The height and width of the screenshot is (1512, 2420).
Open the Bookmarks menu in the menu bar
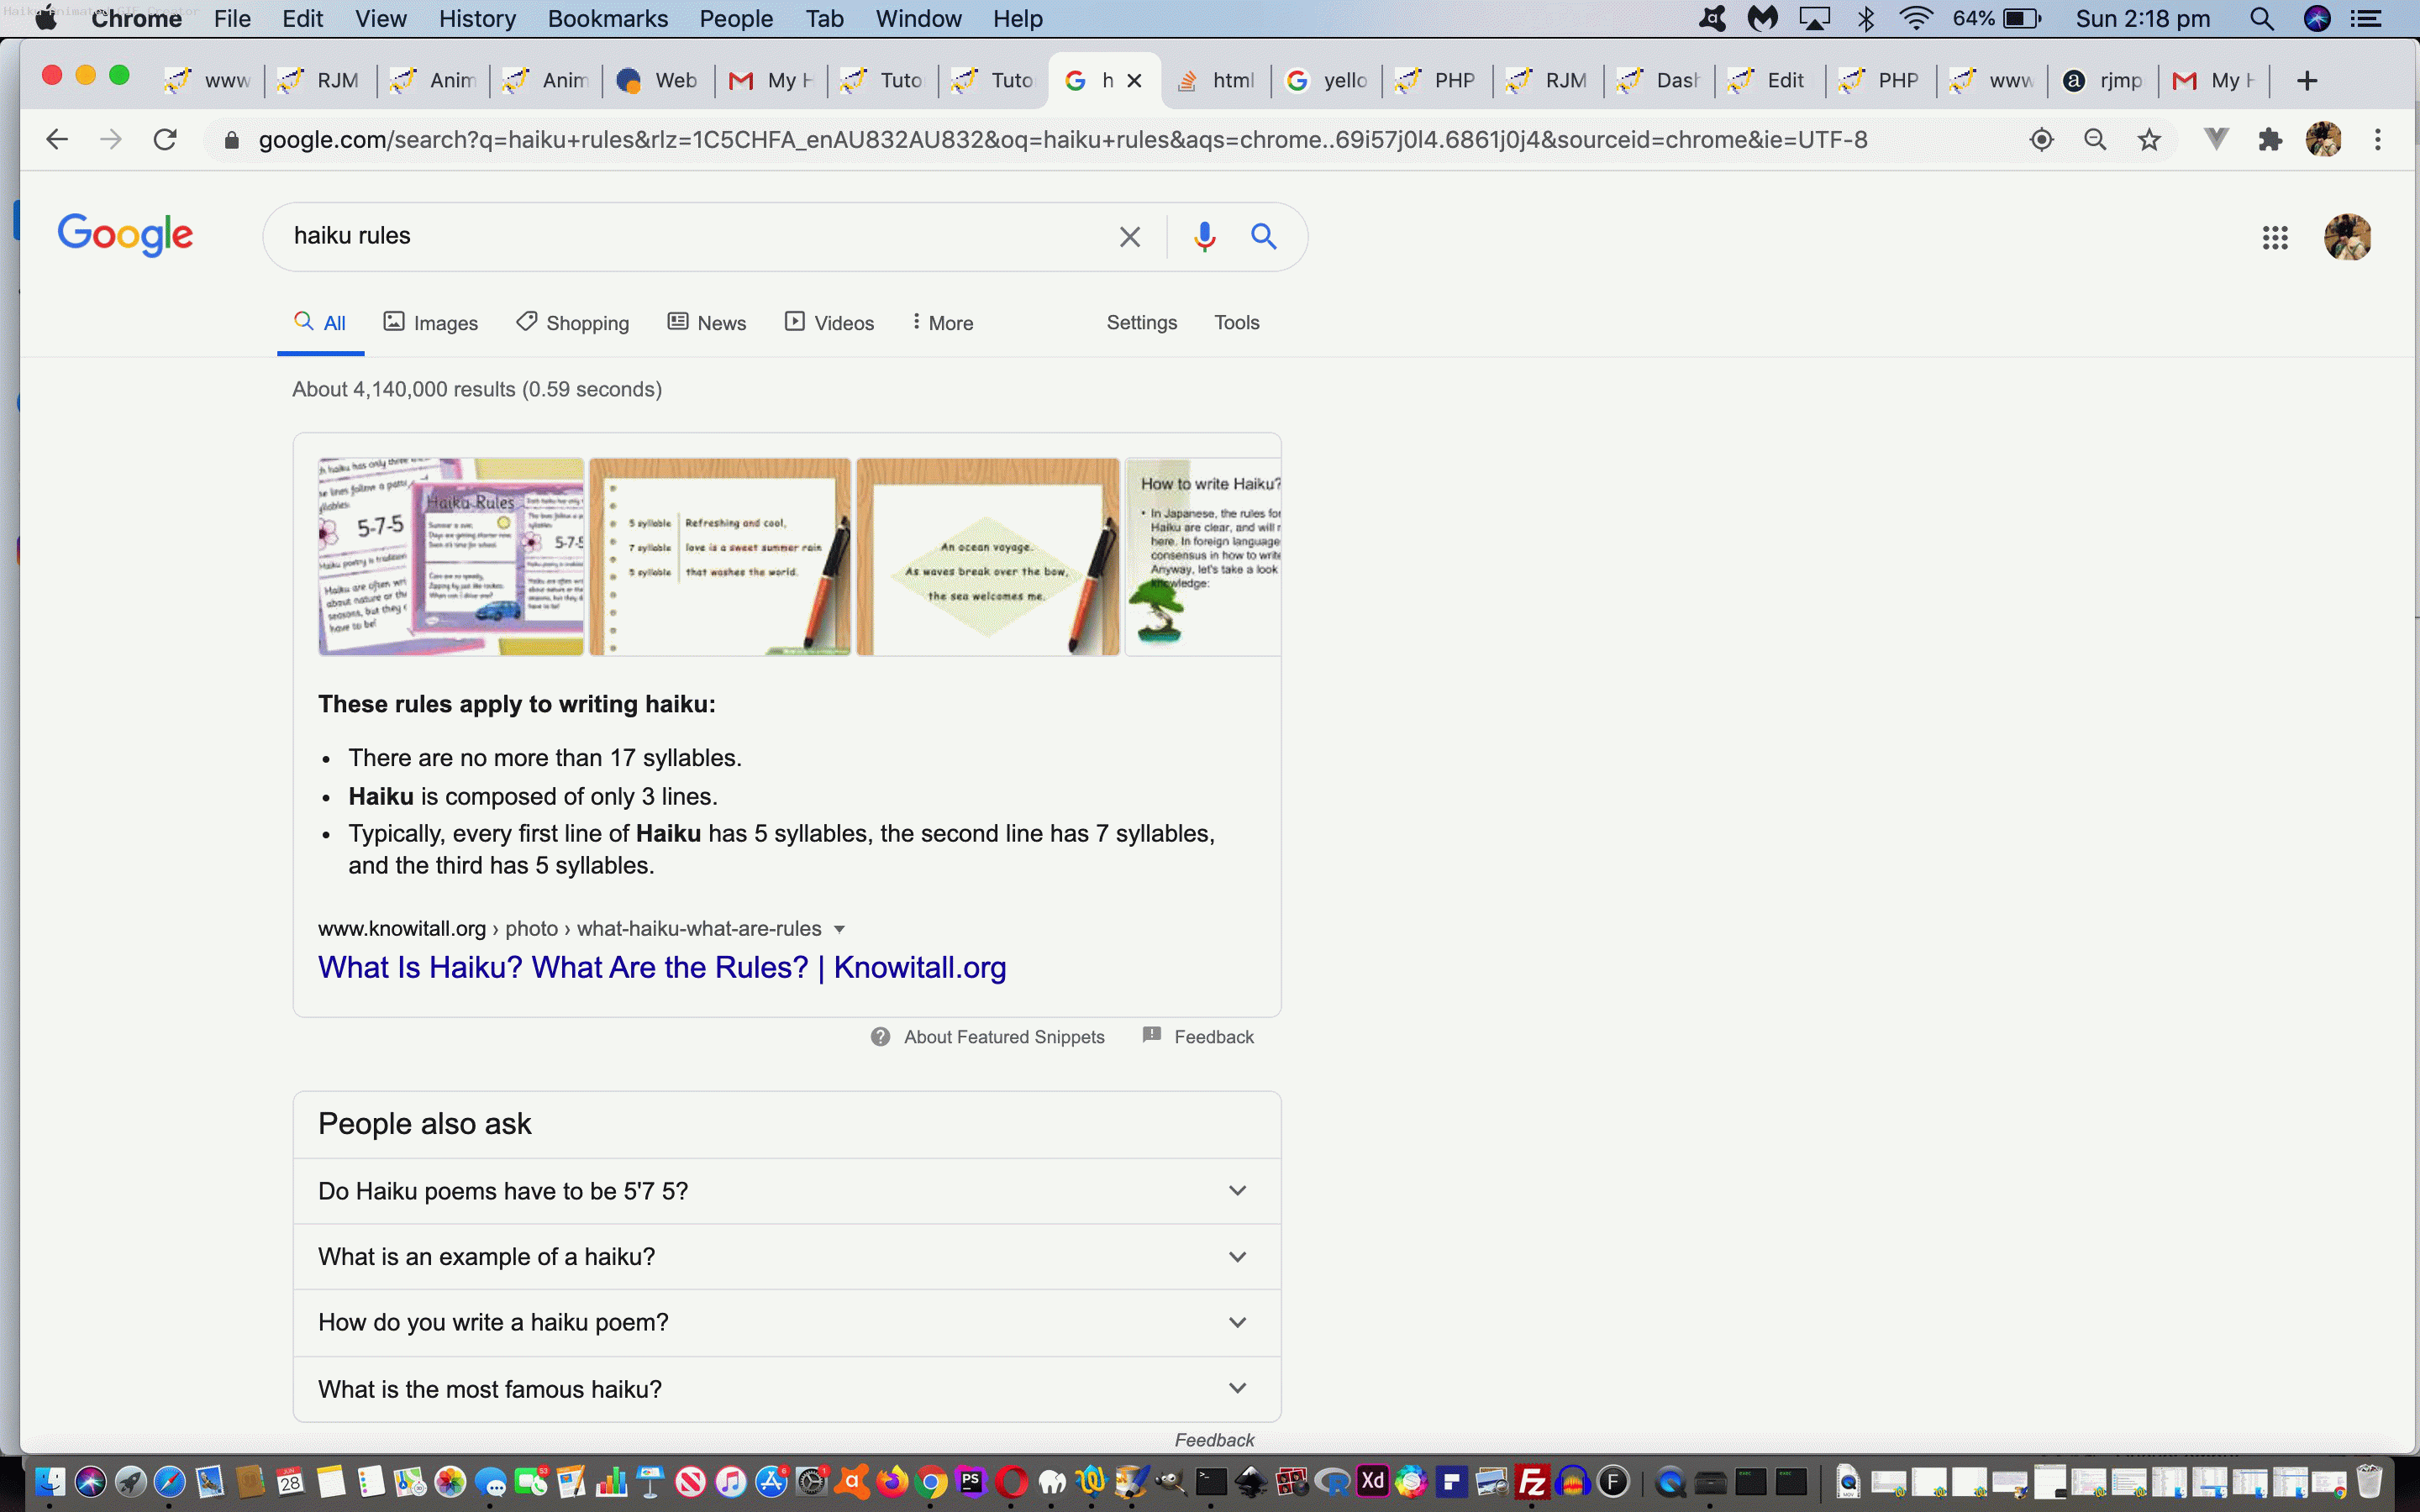click(608, 19)
